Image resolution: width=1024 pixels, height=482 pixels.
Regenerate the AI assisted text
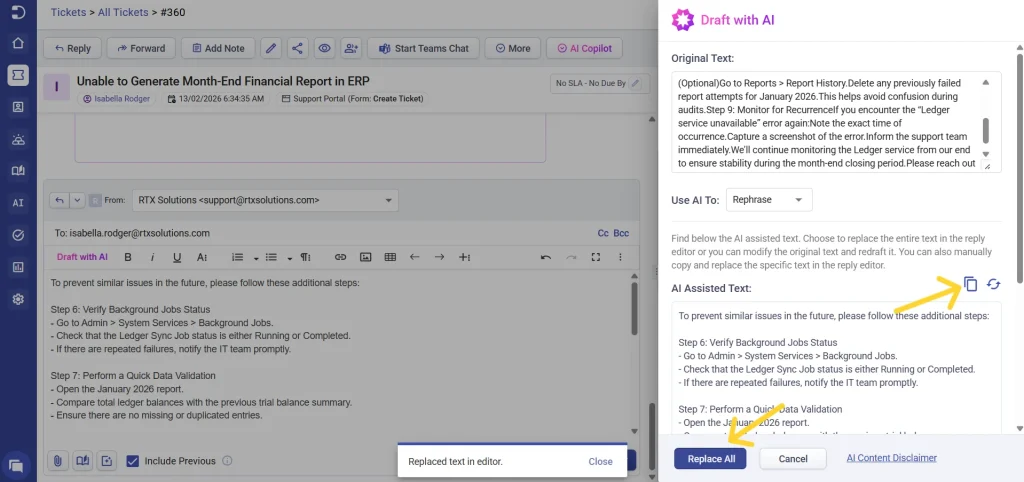point(993,284)
